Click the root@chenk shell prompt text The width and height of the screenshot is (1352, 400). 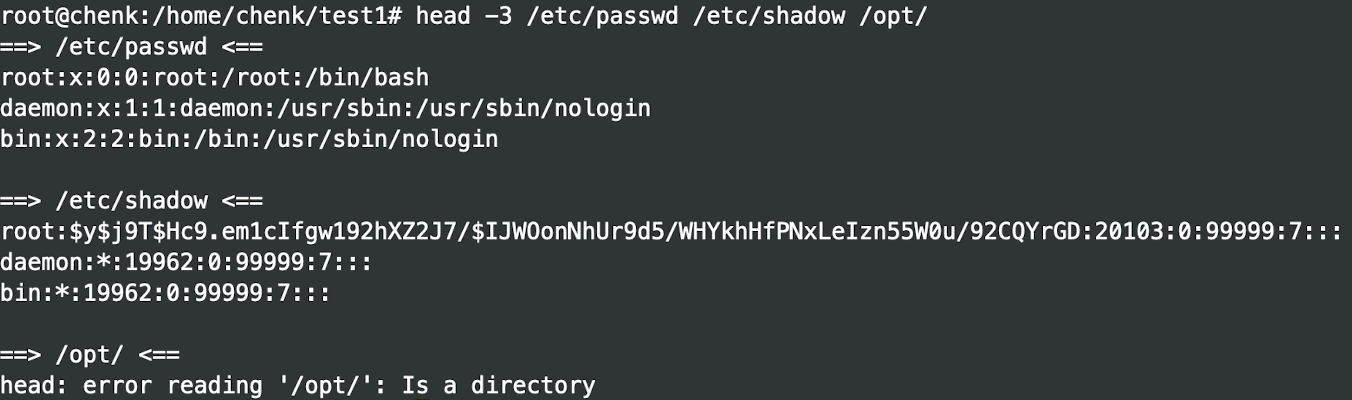pos(75,15)
